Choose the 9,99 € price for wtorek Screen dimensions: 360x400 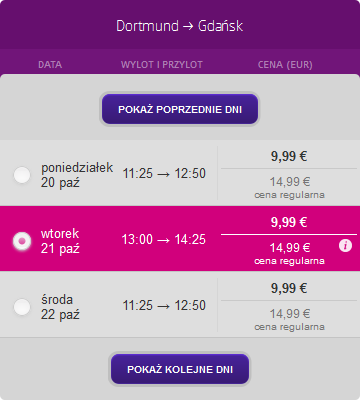click(289, 222)
